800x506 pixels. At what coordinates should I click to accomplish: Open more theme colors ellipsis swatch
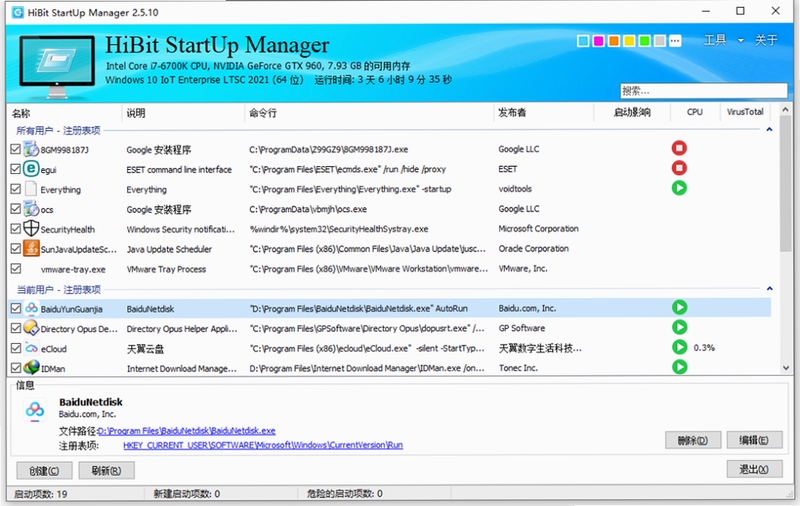coord(675,41)
